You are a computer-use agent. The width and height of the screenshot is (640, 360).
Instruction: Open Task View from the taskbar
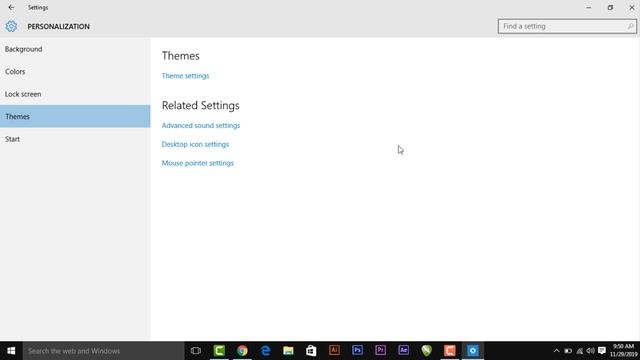(196, 351)
